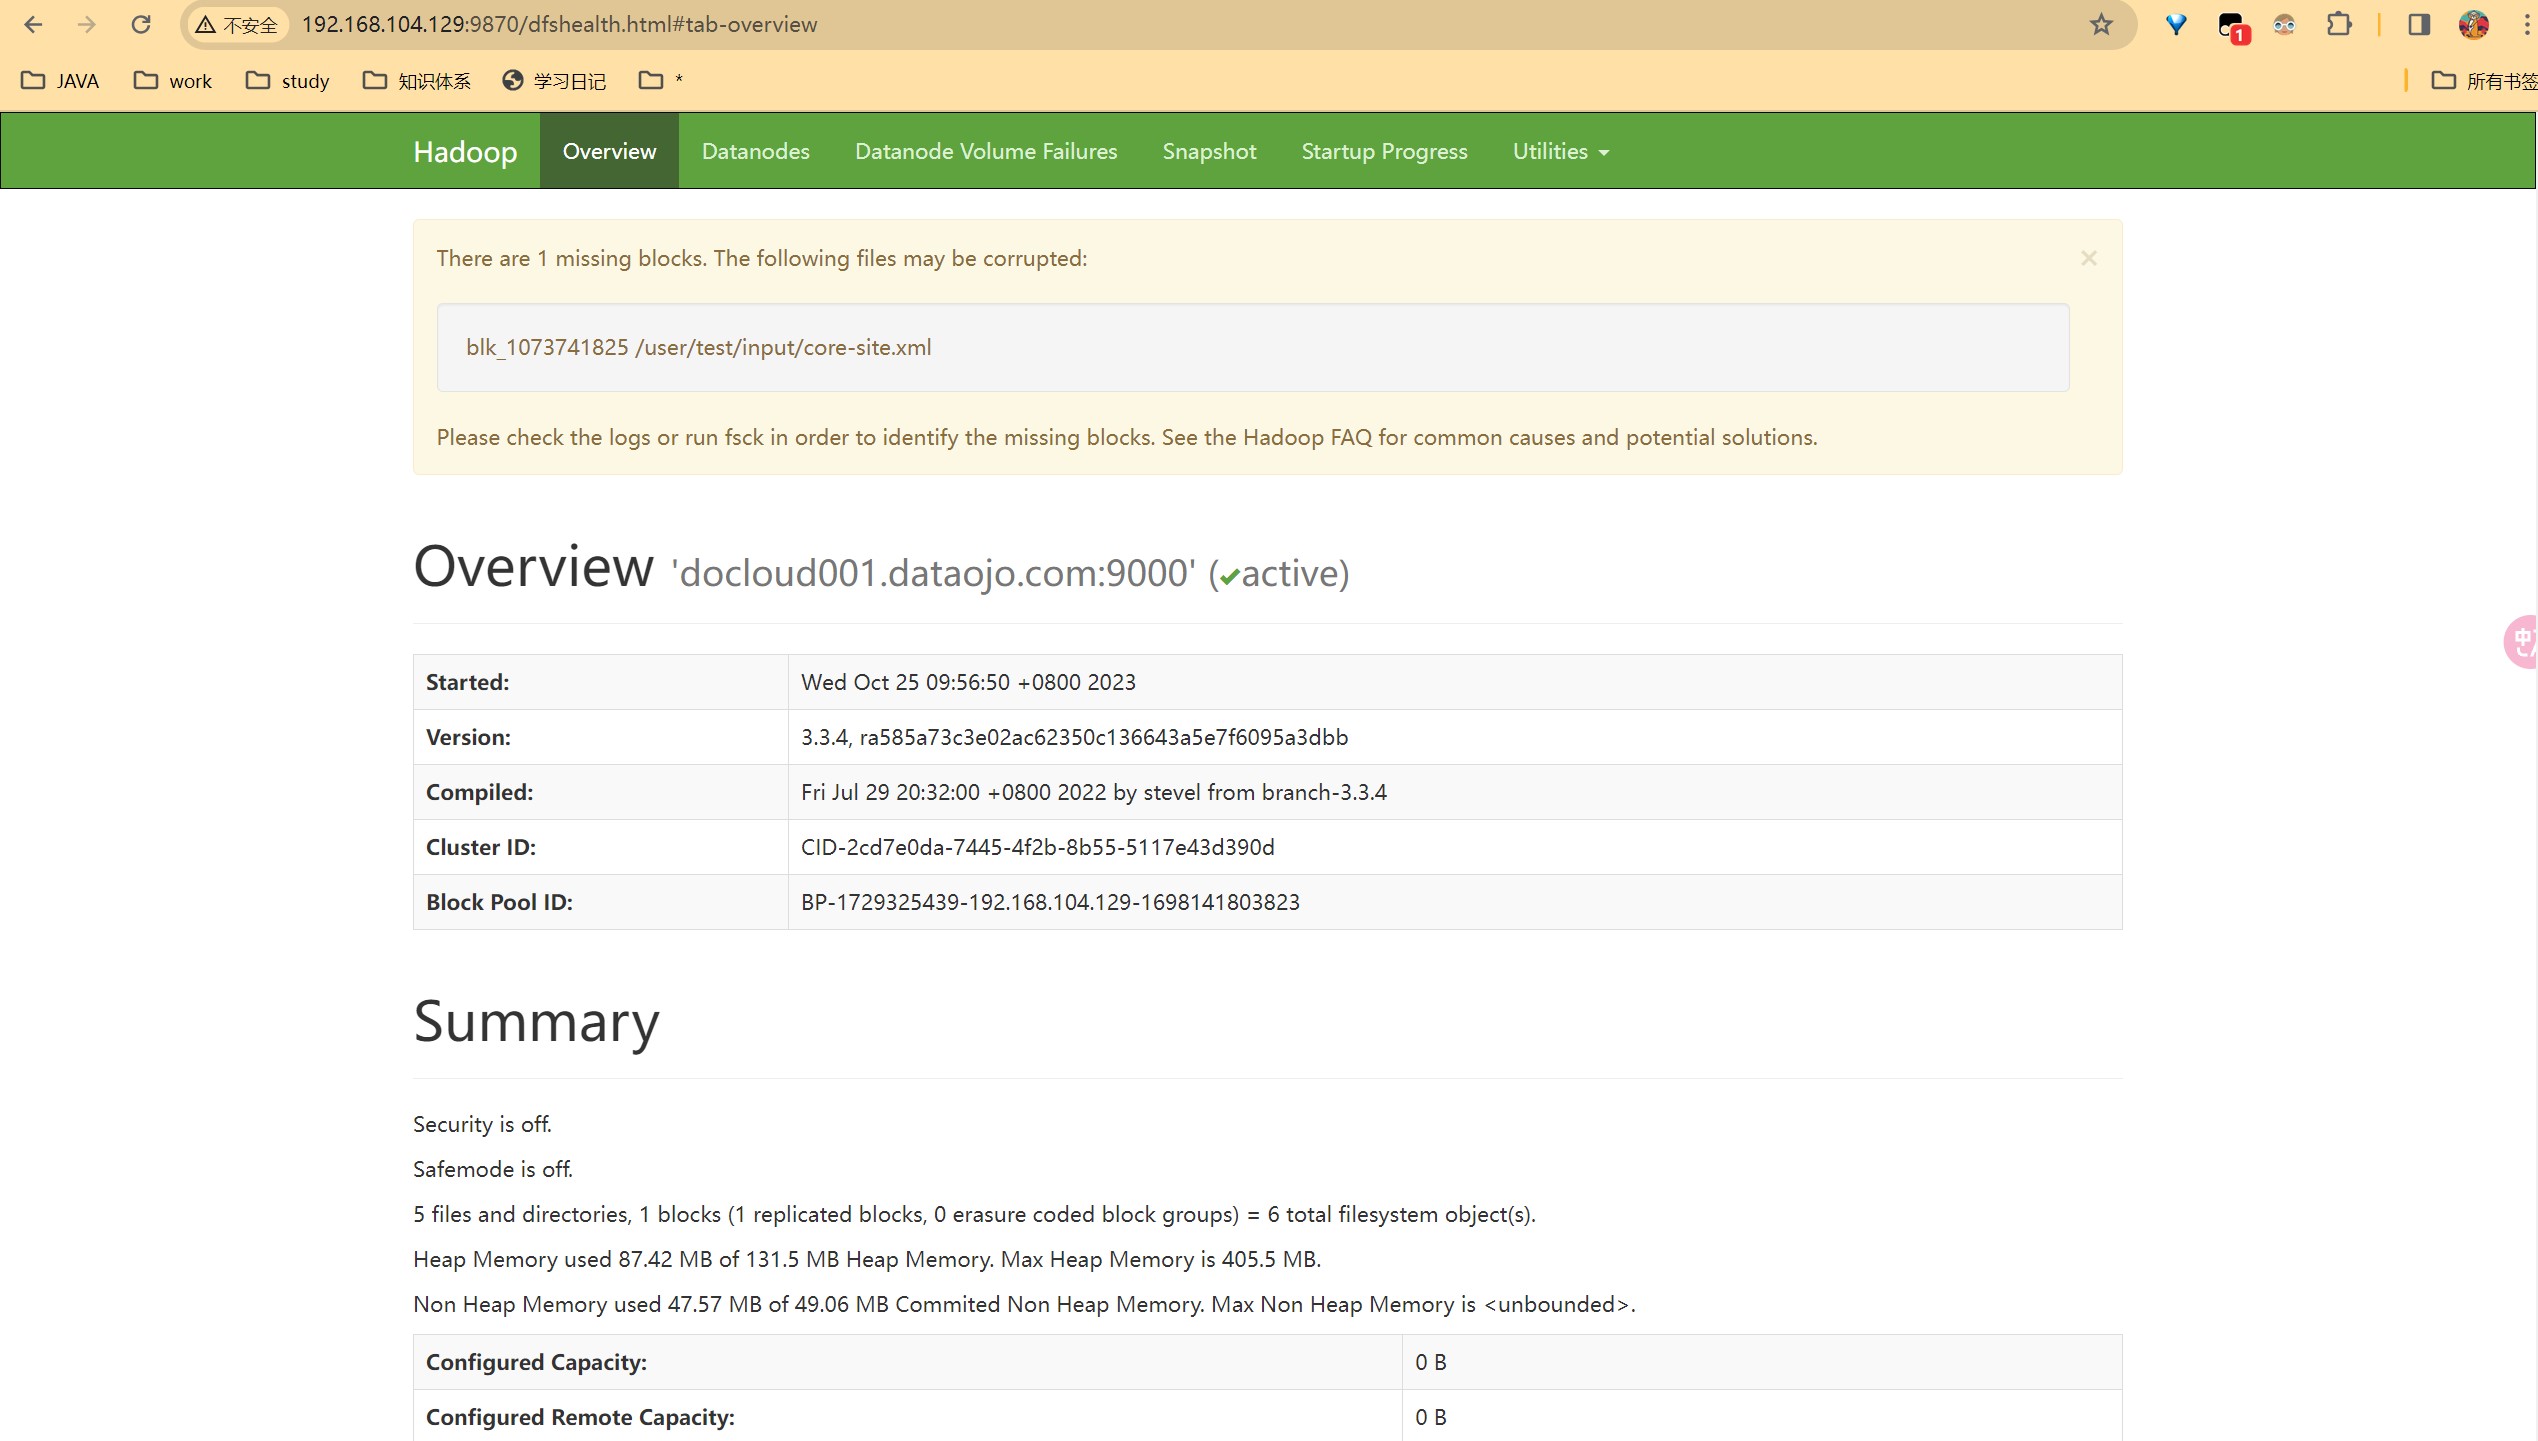Click the browser back arrow
This screenshot has height=1441, width=2538.
(33, 25)
